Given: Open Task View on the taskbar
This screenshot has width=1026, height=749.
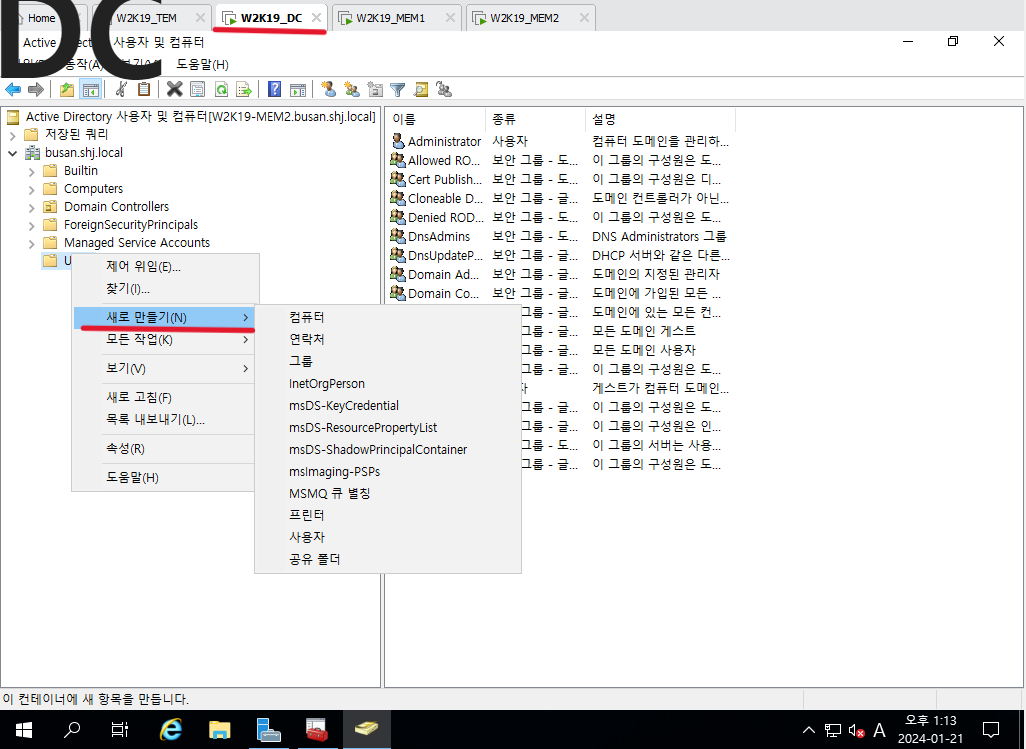Looking at the screenshot, I should pyautogui.click(x=120, y=729).
